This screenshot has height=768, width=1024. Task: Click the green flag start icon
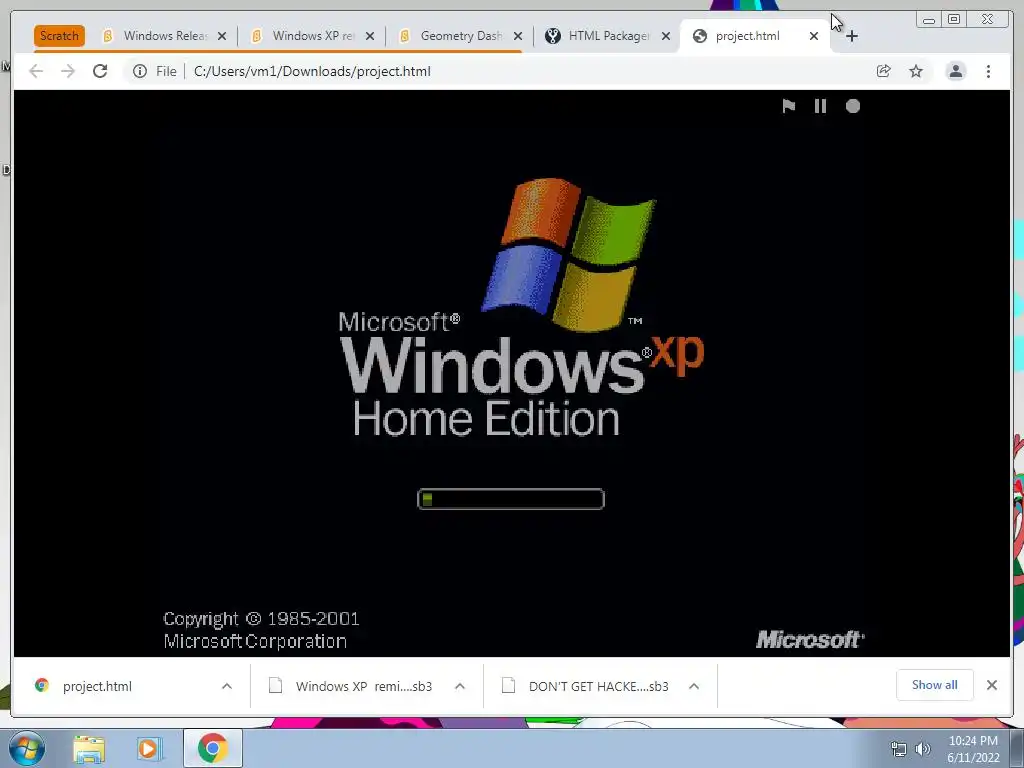(x=788, y=106)
